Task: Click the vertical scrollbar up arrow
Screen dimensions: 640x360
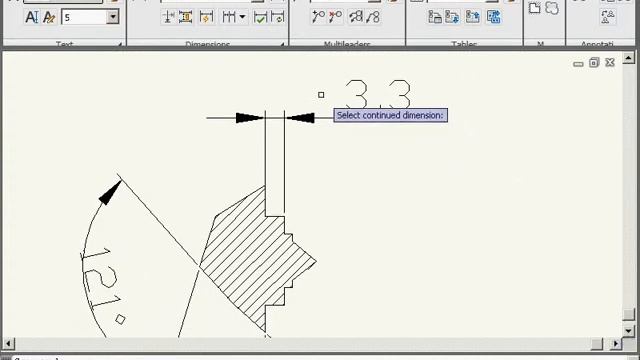Action: point(629,58)
